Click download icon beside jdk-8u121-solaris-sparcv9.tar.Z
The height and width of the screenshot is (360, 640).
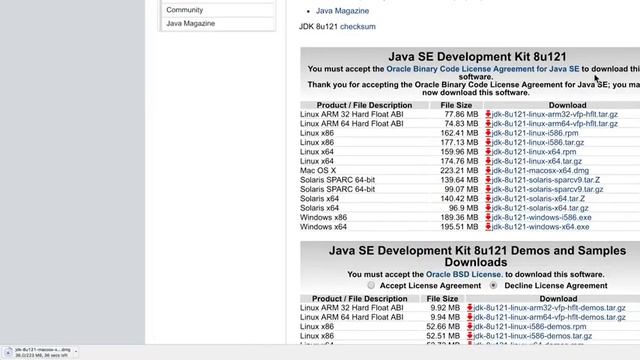pos(488,180)
